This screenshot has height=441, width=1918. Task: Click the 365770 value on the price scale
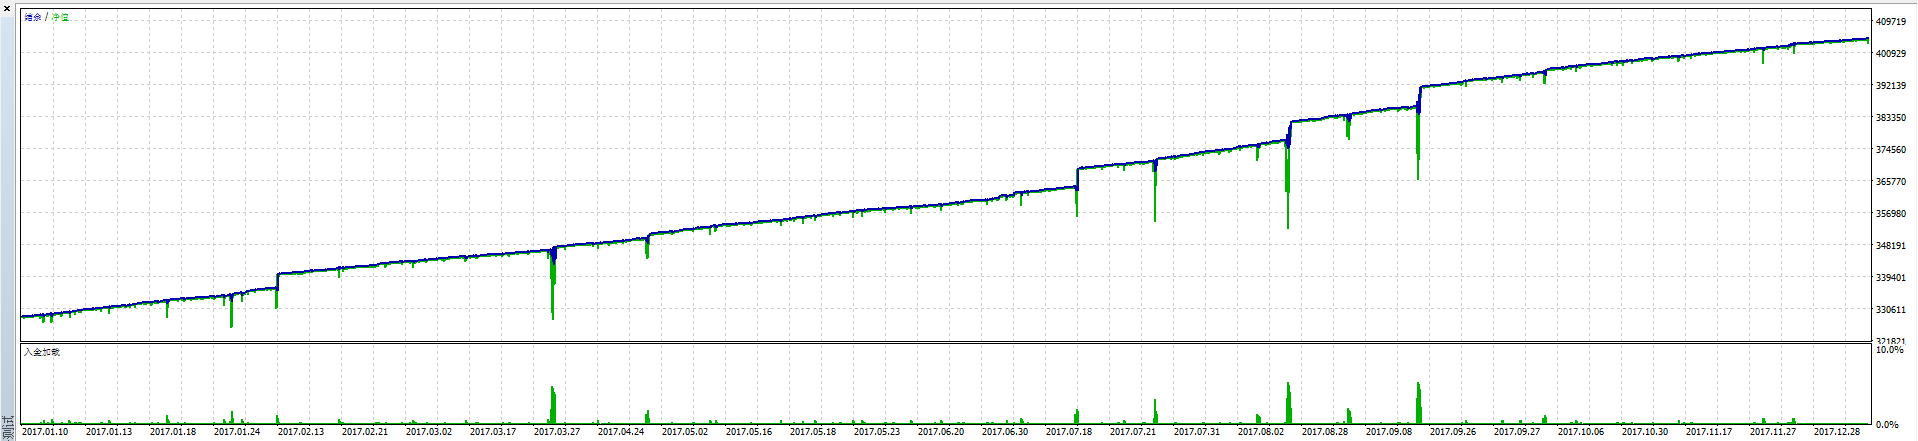point(1890,182)
